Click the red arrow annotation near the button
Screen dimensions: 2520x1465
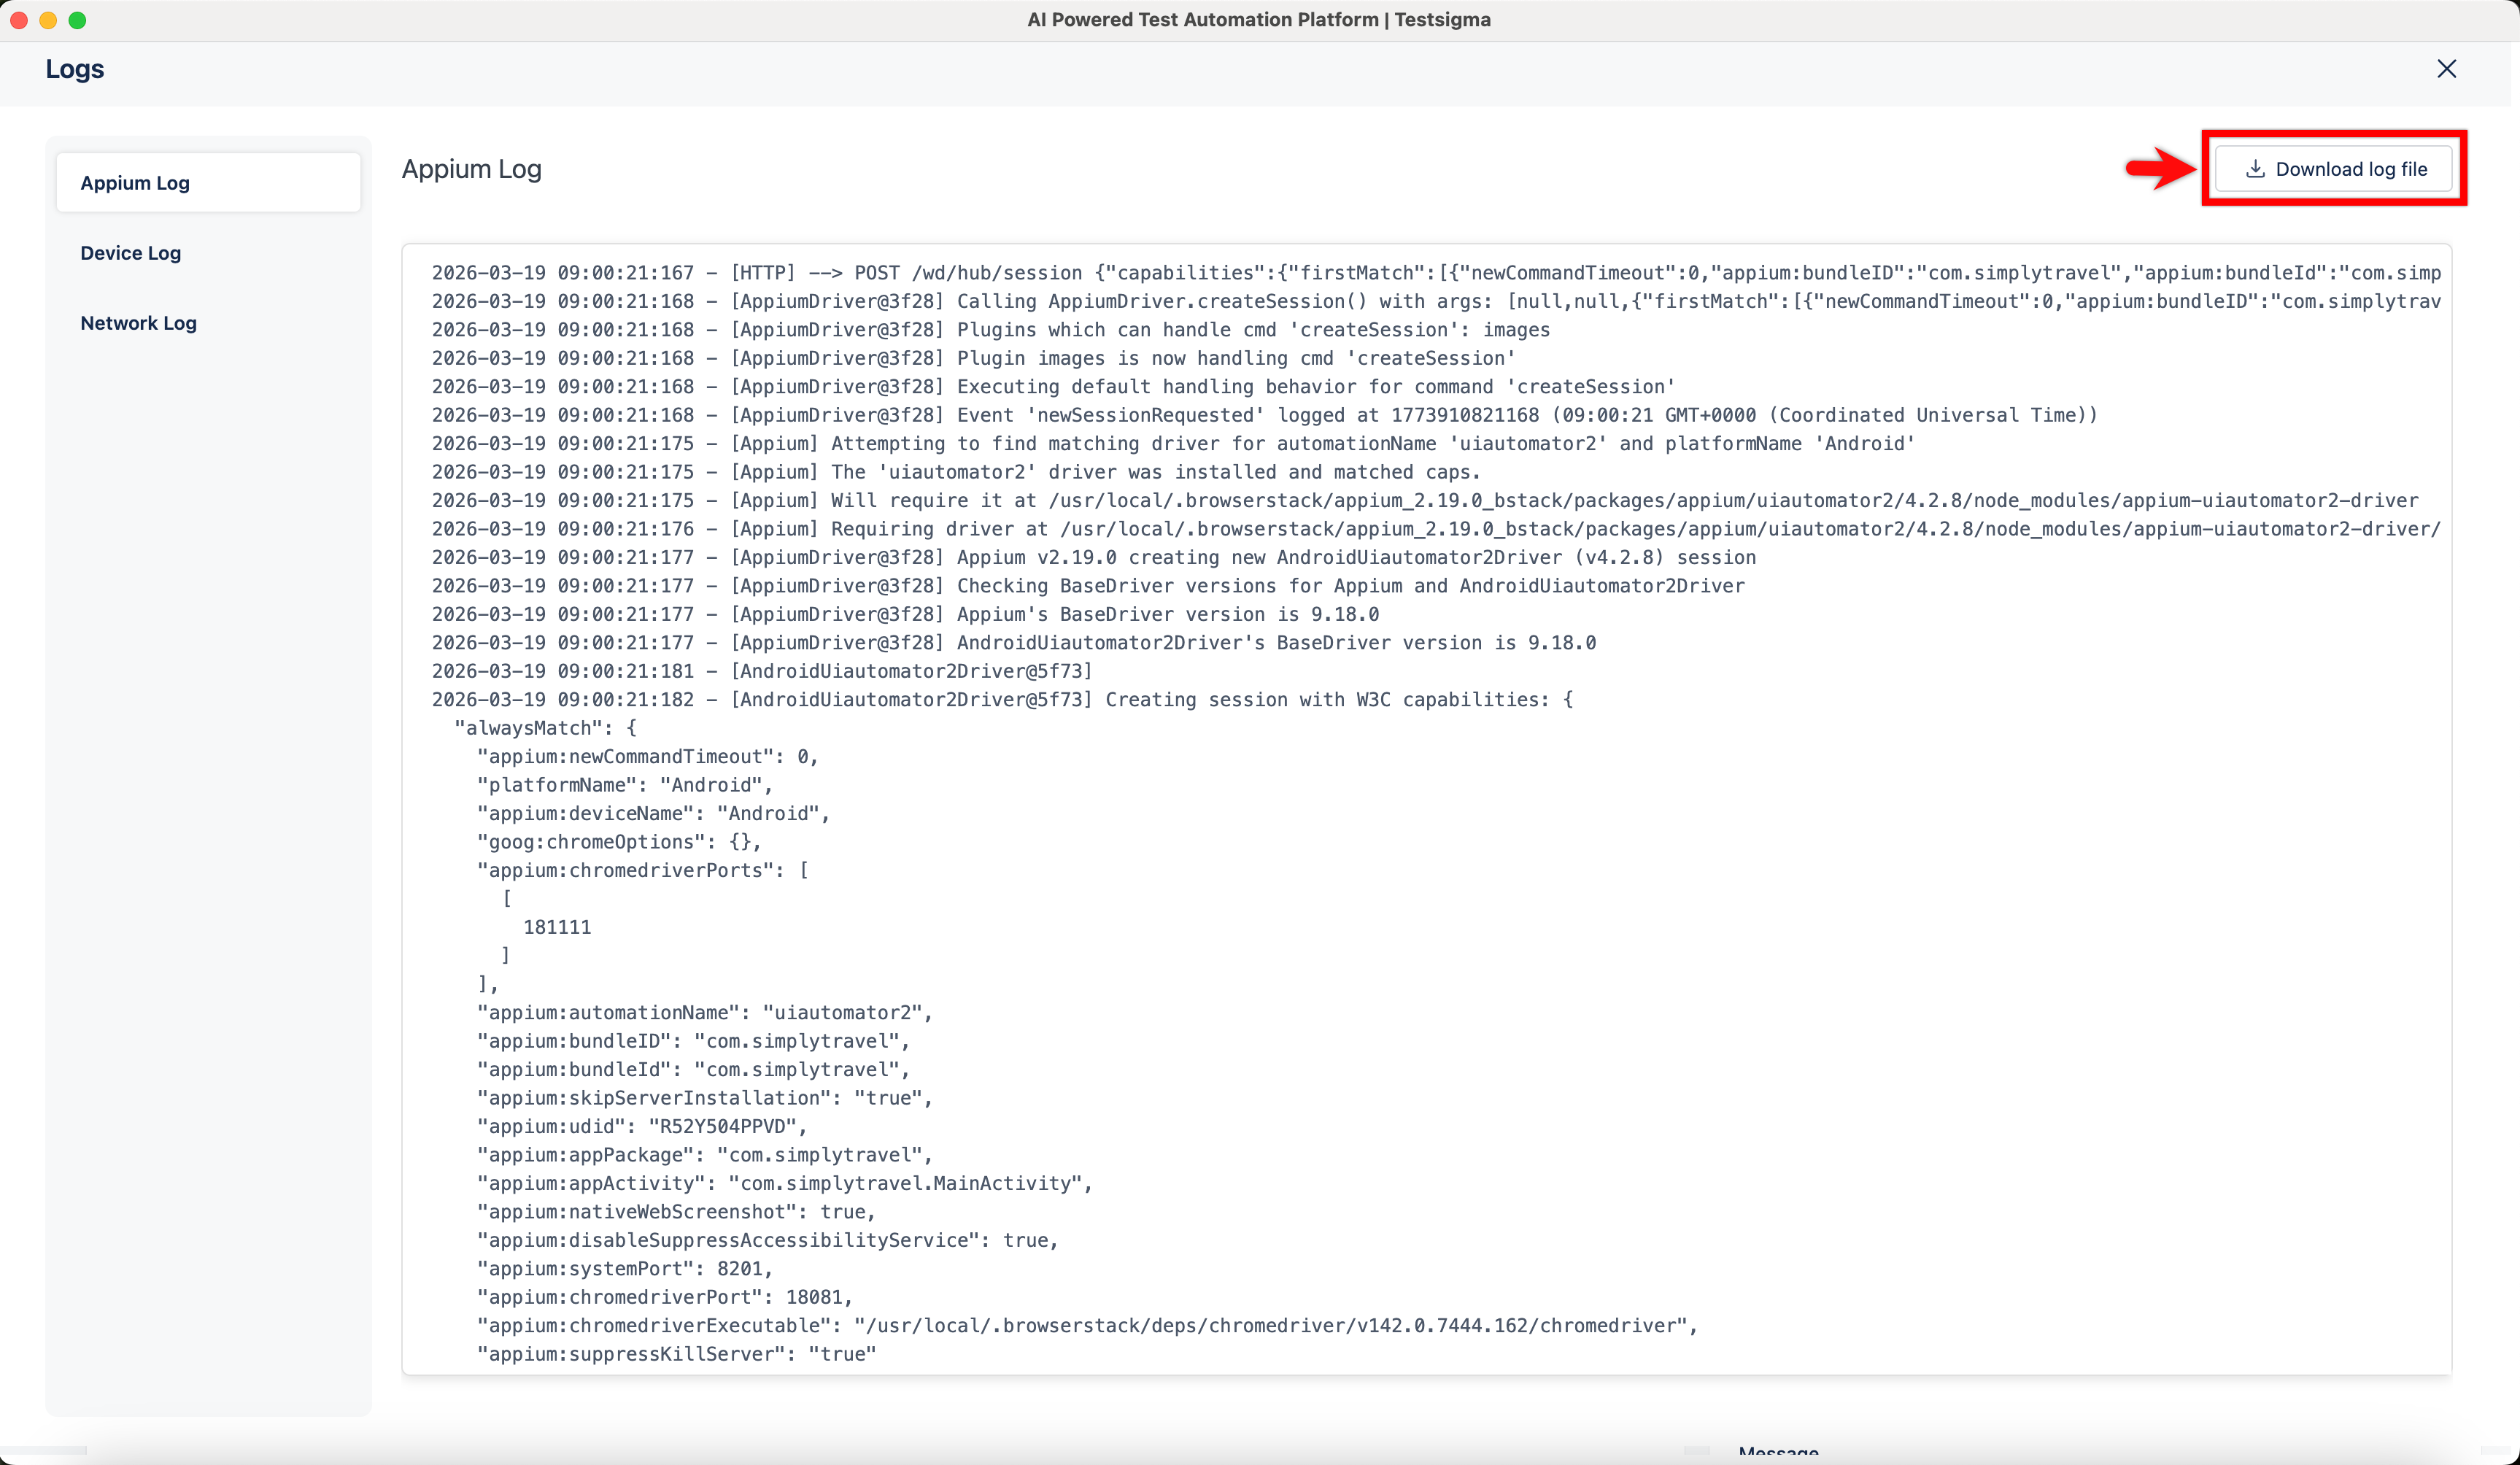click(x=2160, y=169)
